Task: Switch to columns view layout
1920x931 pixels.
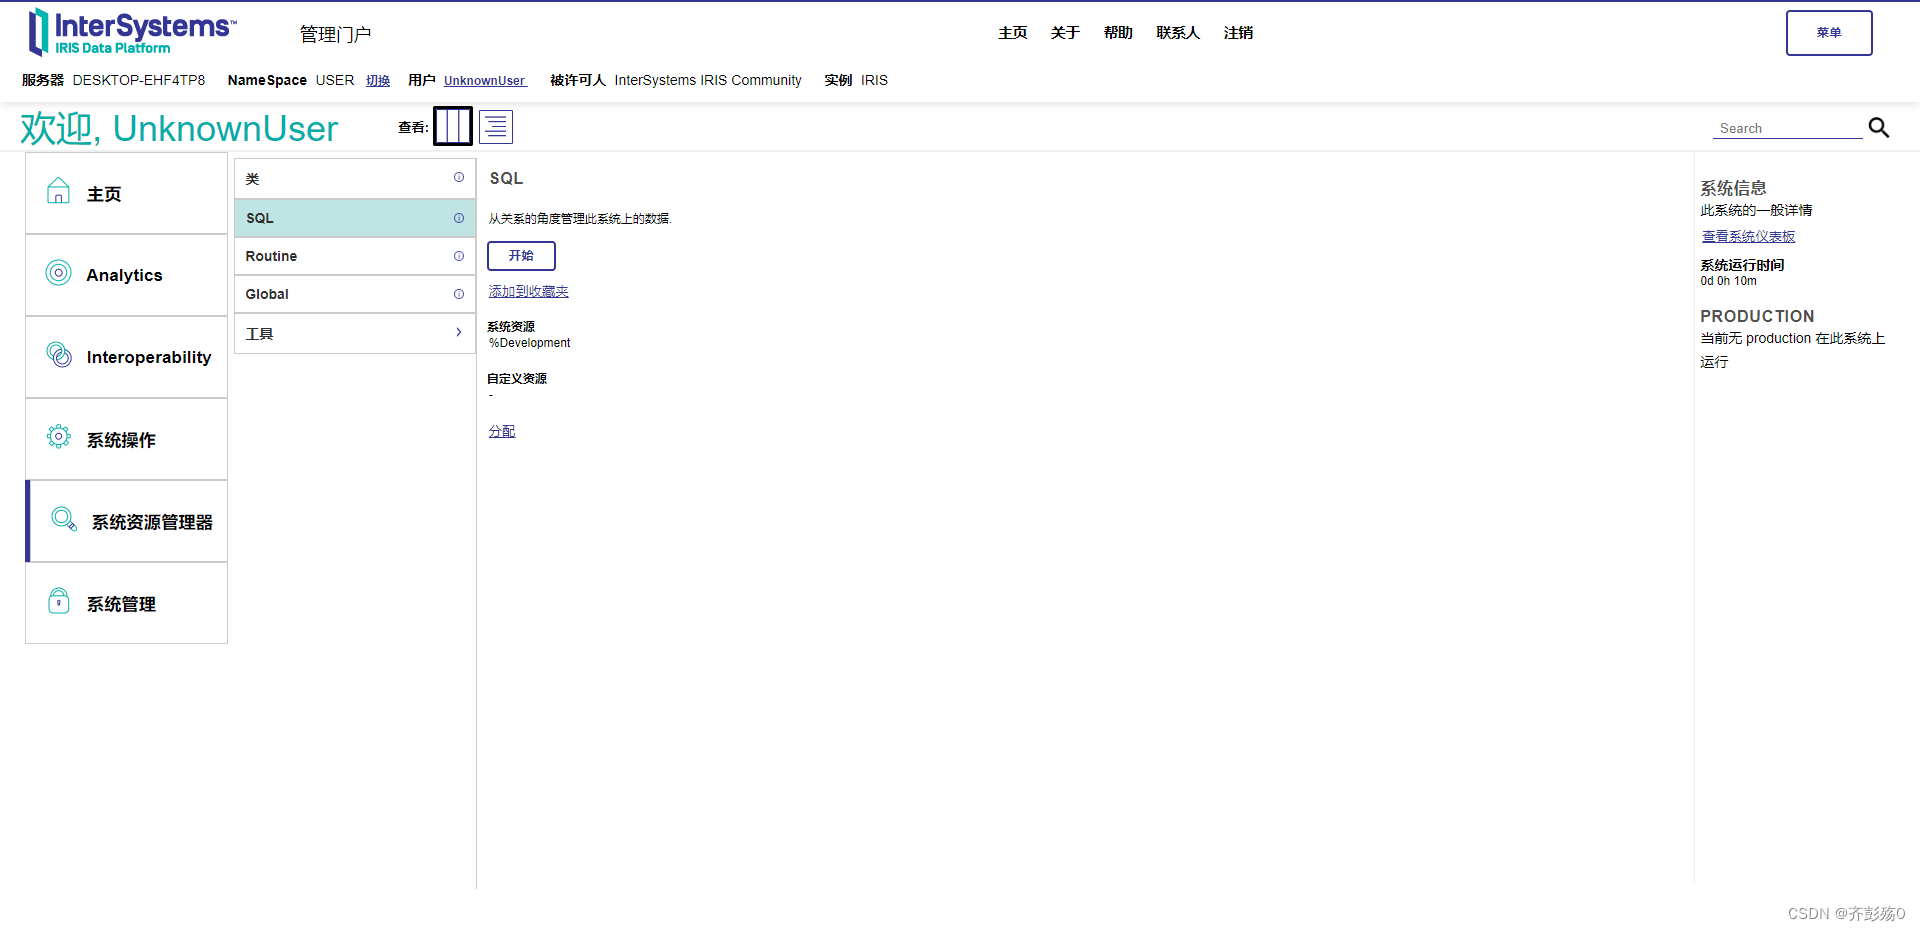Action: coord(453,126)
